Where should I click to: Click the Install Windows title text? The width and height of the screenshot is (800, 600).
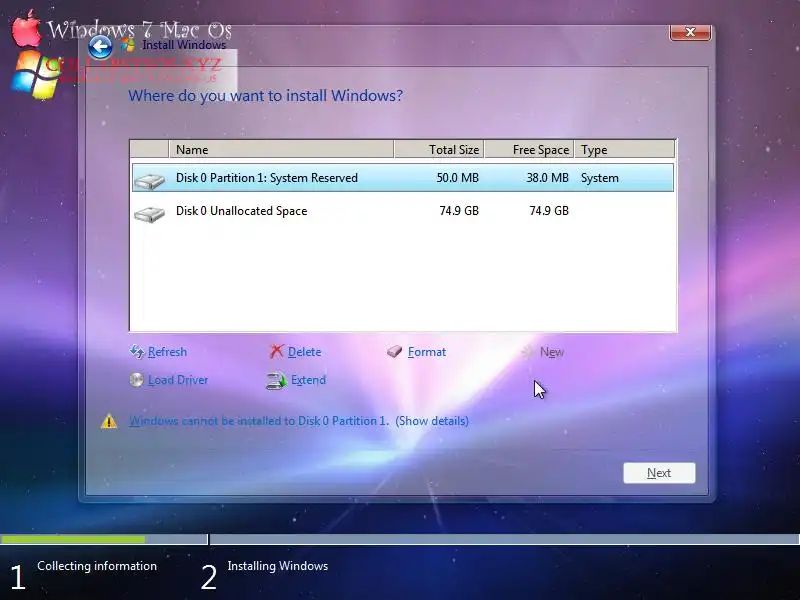click(184, 45)
